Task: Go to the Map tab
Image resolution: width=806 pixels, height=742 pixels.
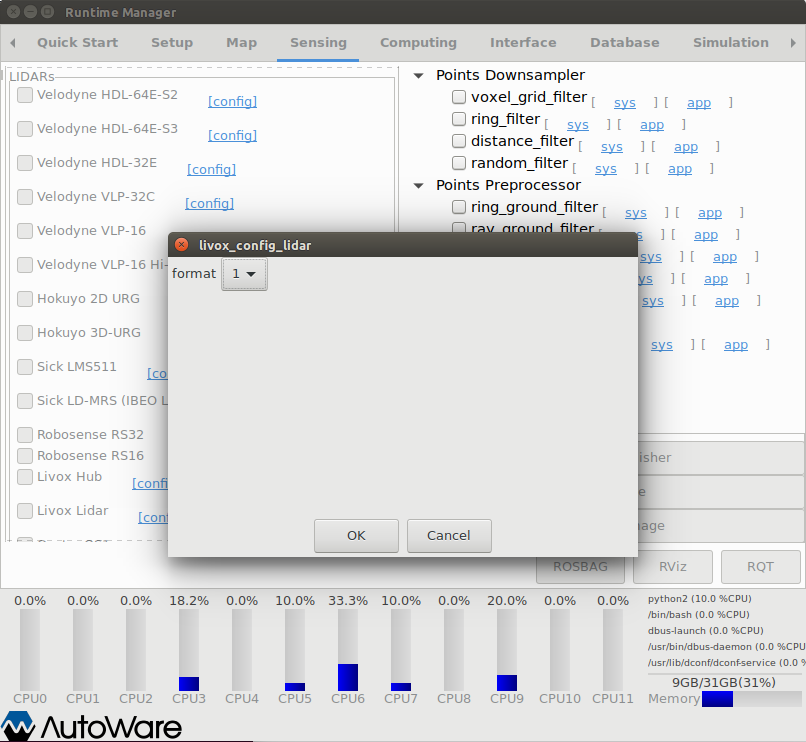Action: tap(242, 43)
